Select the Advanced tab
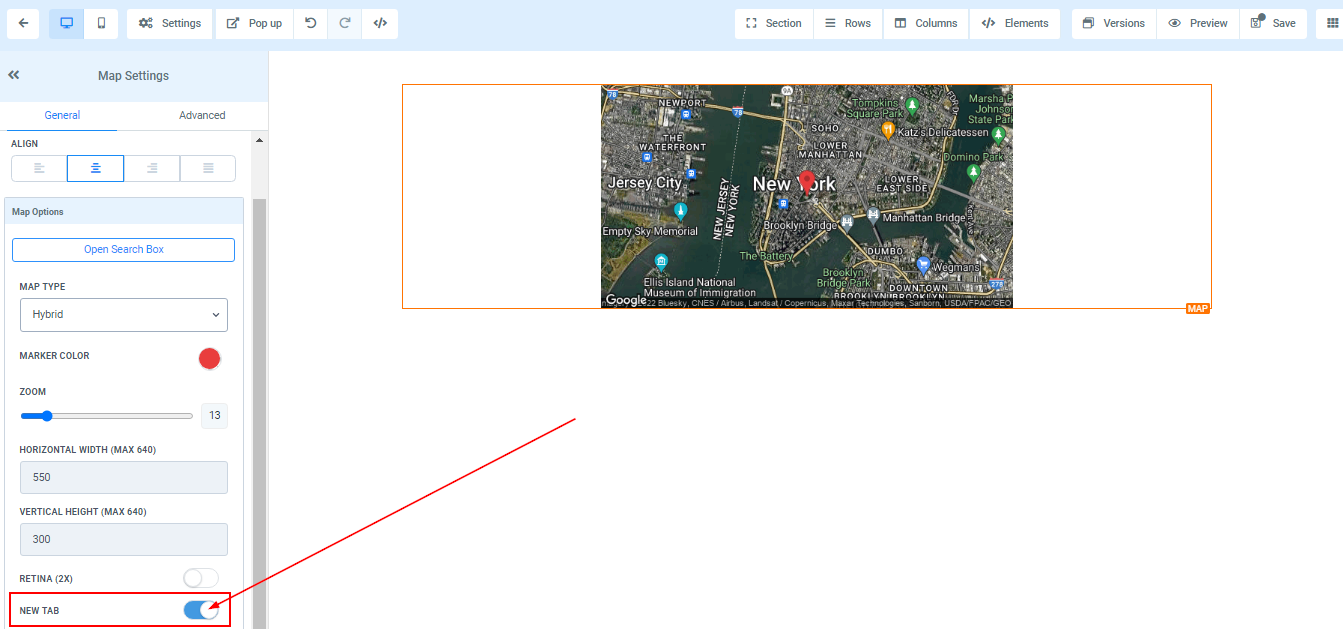Image resolution: width=1343 pixels, height=629 pixels. point(202,115)
